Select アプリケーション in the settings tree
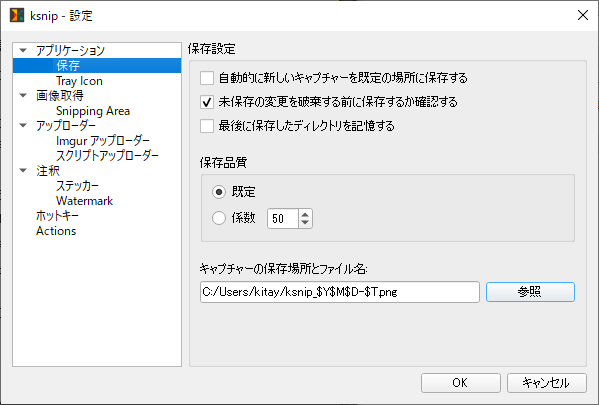Screen dimensions: 599x405 pyautogui.click(x=70, y=50)
